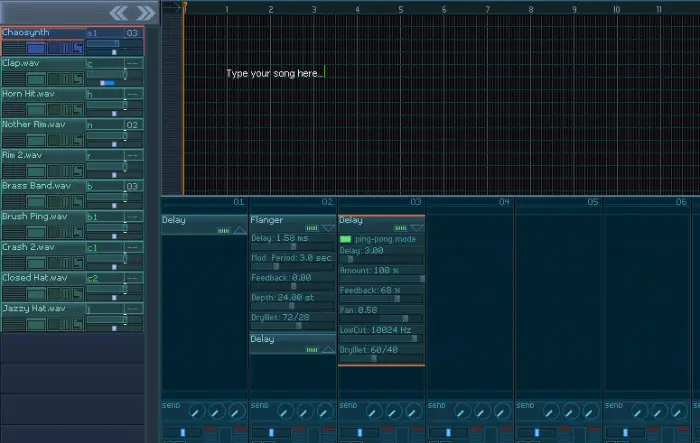Screen dimensions: 700x443
Task: Open the bus field 03 of Chaosynth
Action: (133, 33)
